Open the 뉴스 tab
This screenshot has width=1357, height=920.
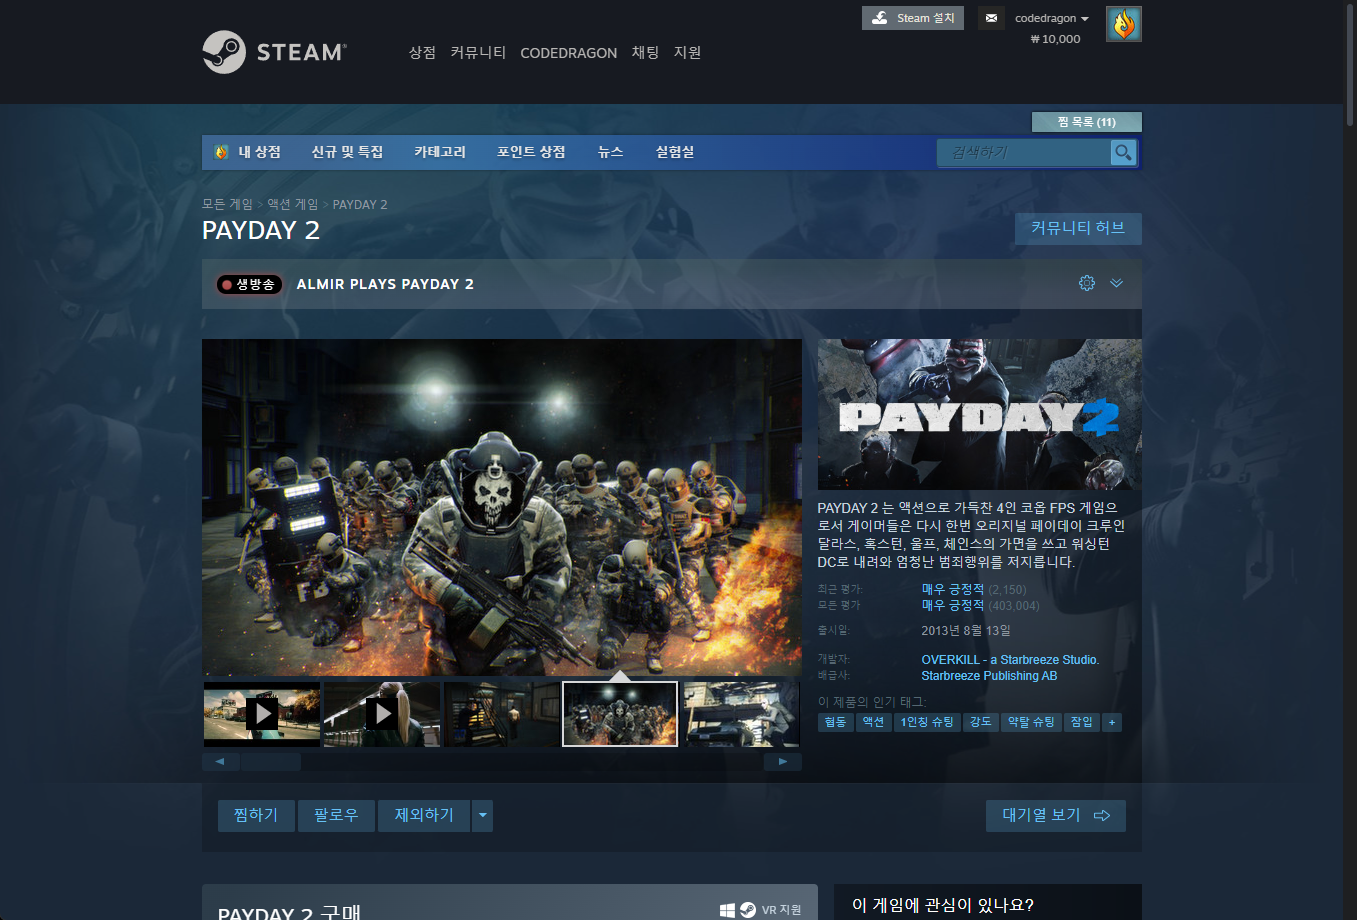[610, 152]
